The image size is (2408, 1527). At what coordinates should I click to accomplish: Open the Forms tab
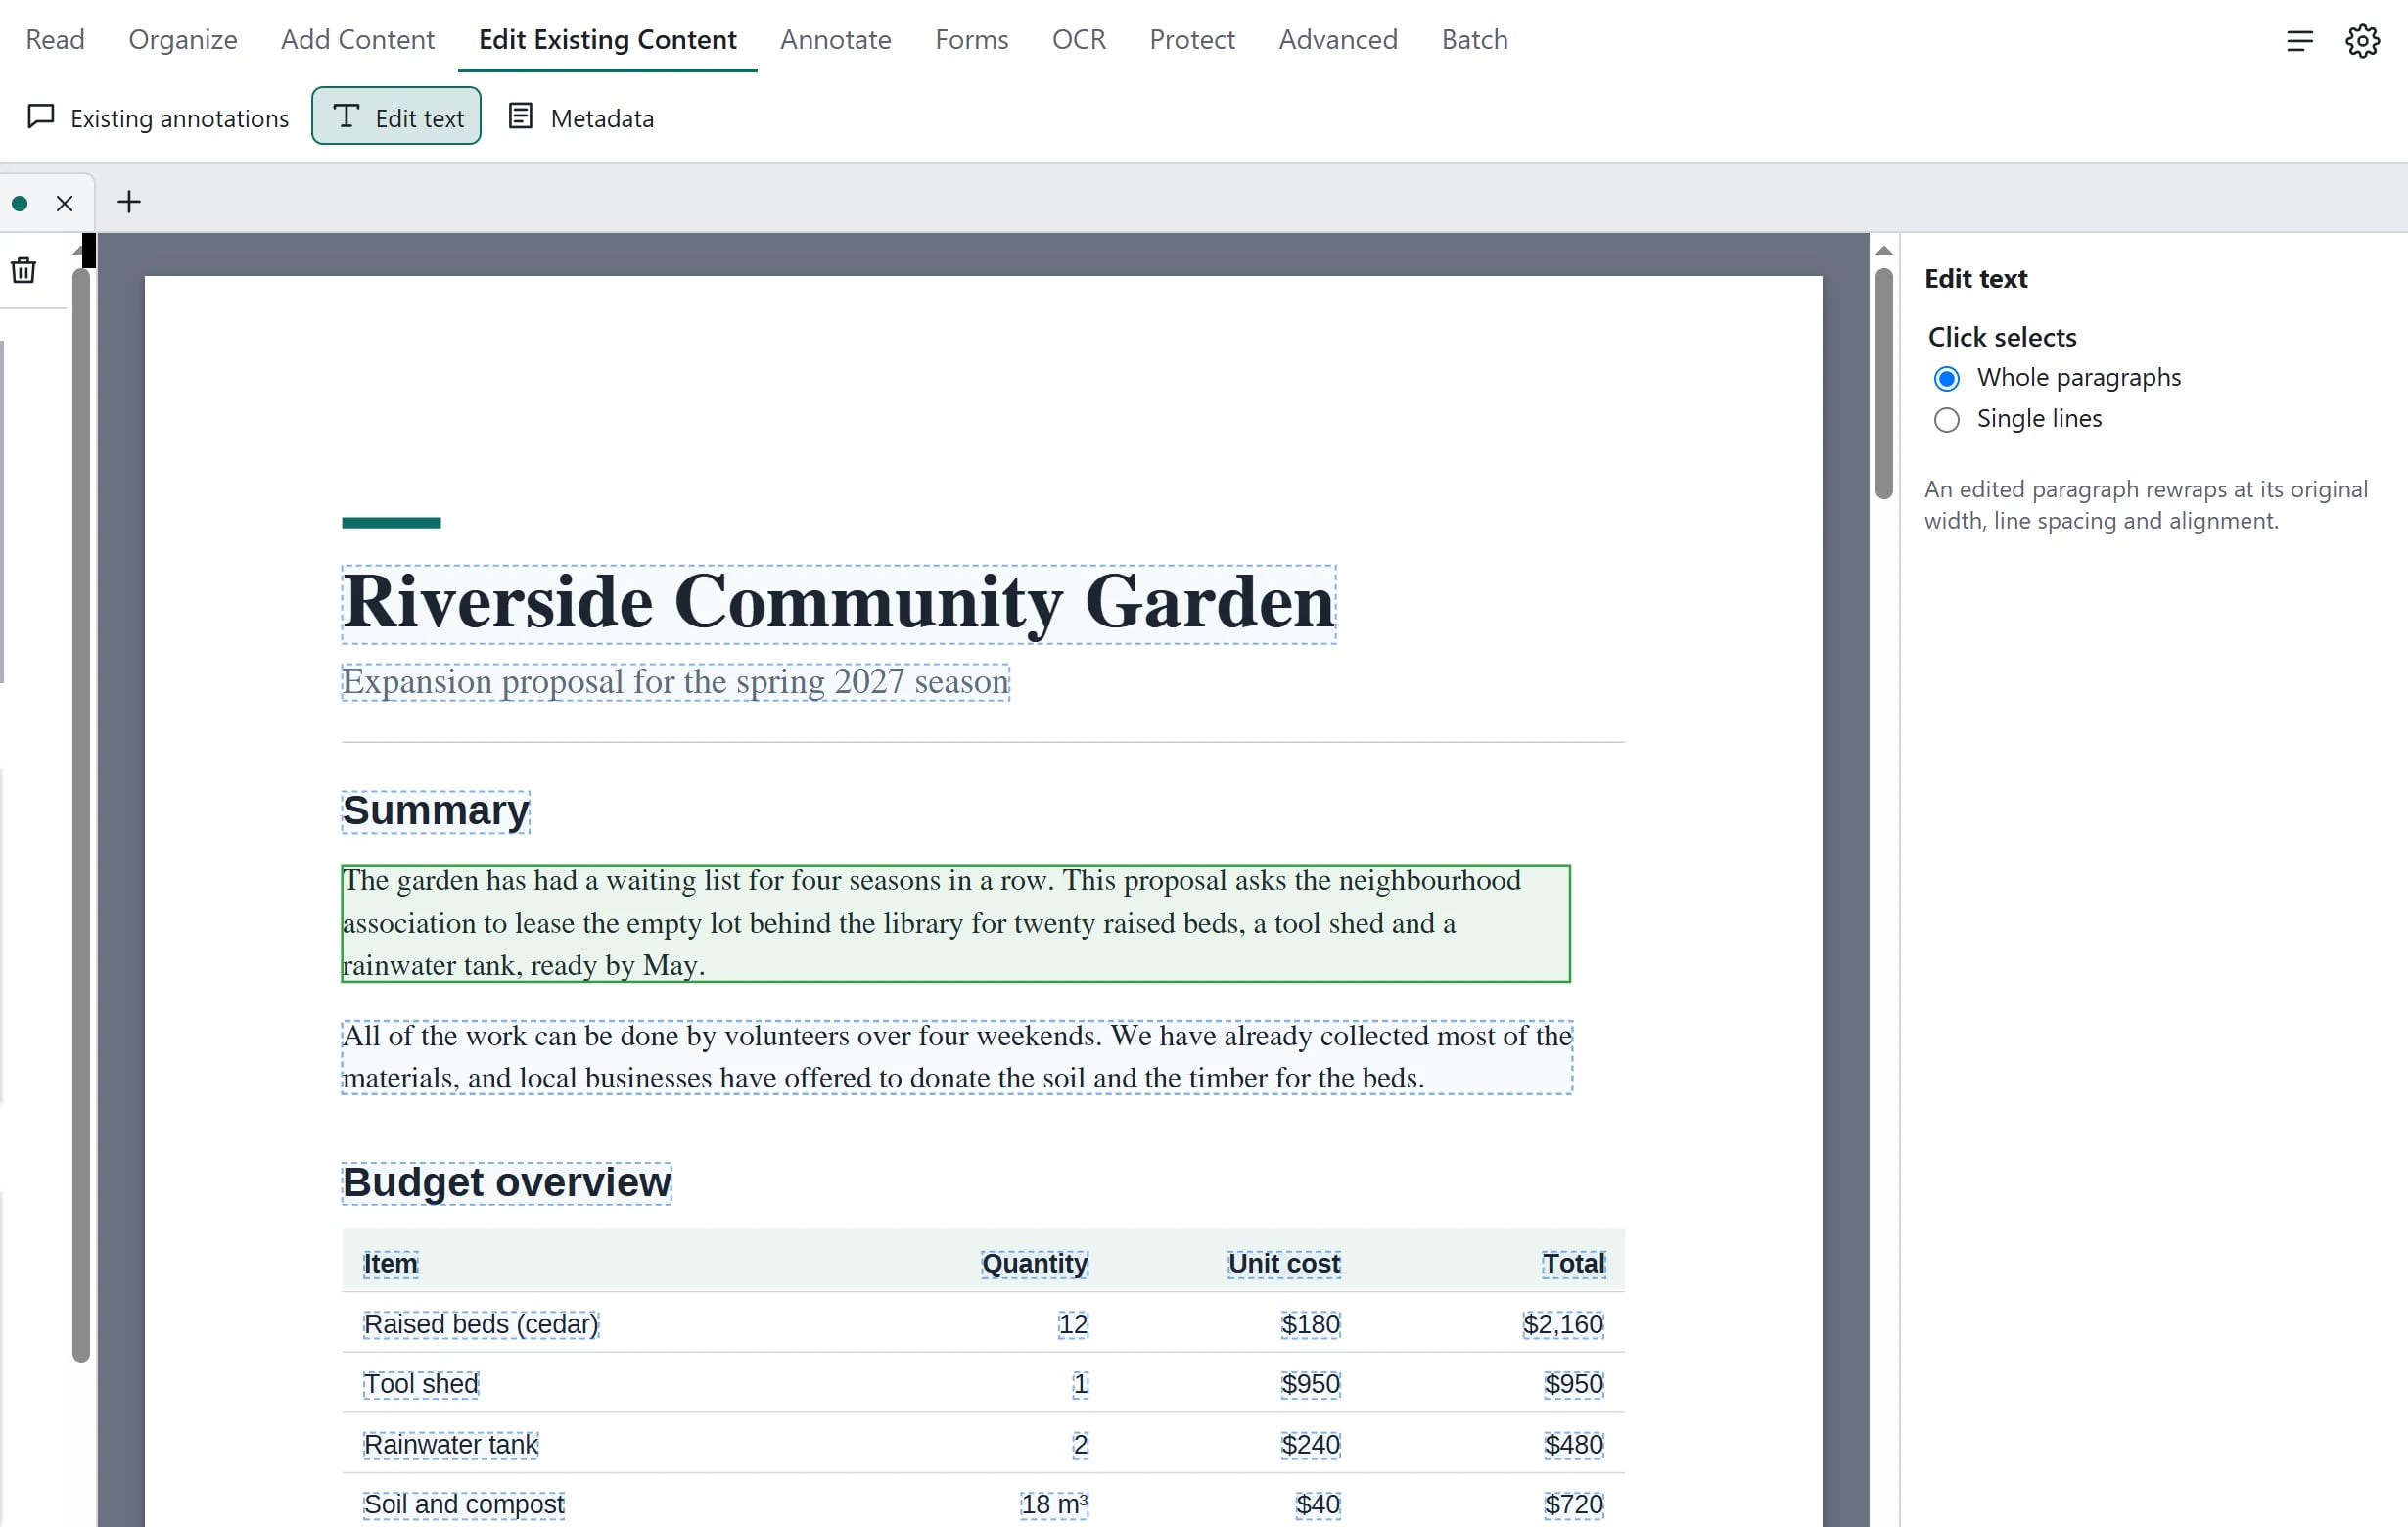pyautogui.click(x=972, y=40)
